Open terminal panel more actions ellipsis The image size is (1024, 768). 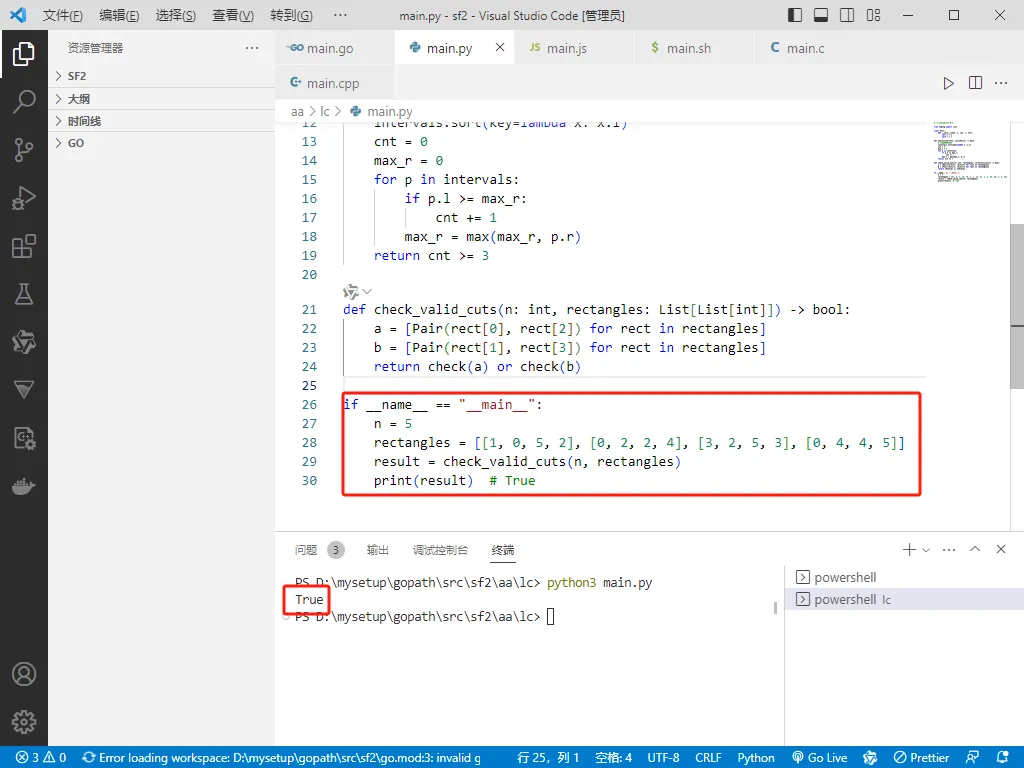949,550
